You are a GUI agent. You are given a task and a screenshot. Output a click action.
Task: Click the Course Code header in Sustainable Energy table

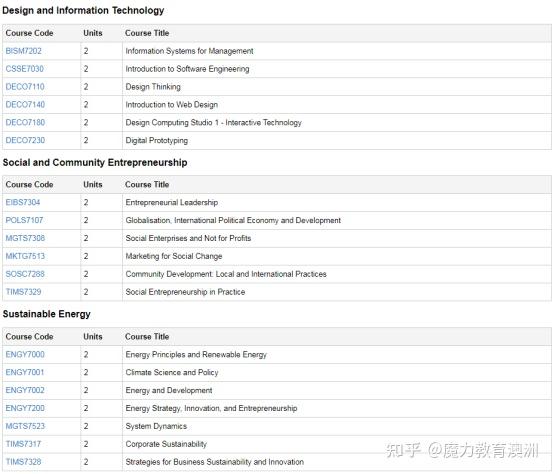[x=29, y=337]
